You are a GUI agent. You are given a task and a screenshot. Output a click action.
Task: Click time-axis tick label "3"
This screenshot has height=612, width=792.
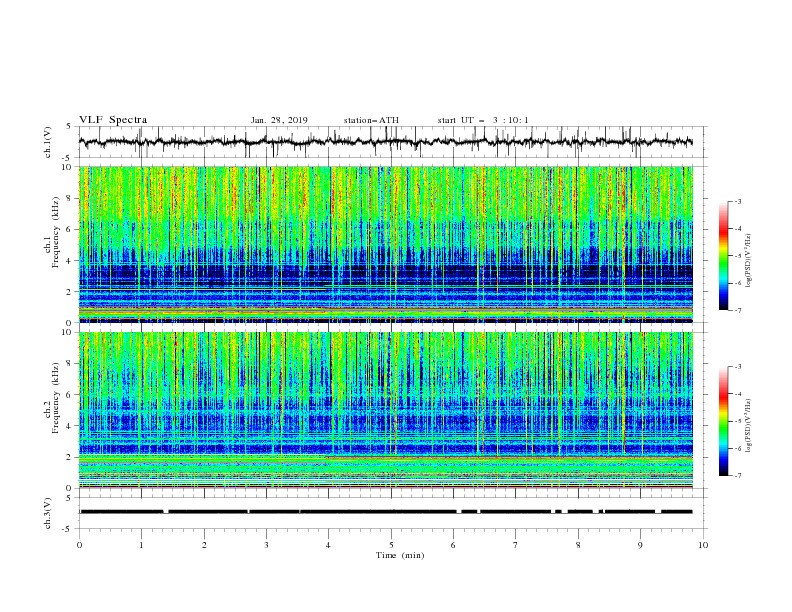[x=266, y=545]
